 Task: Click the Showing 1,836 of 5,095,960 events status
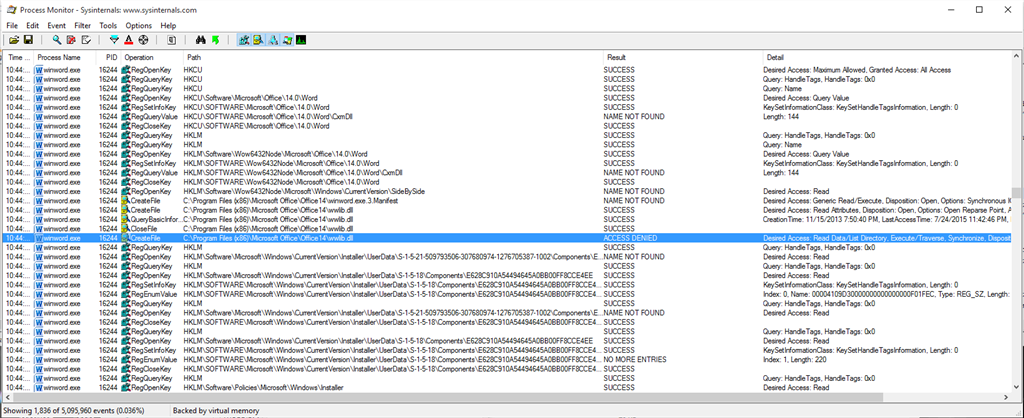pos(74,411)
